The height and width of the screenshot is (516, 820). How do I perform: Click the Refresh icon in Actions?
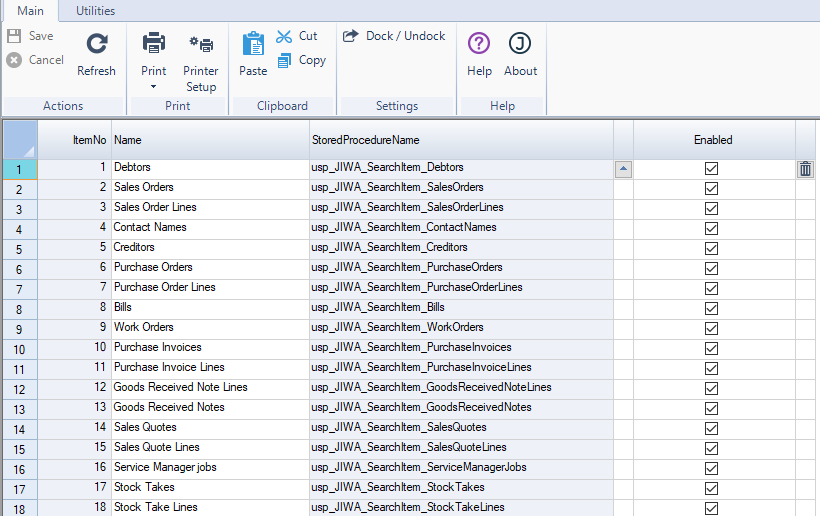(96, 44)
